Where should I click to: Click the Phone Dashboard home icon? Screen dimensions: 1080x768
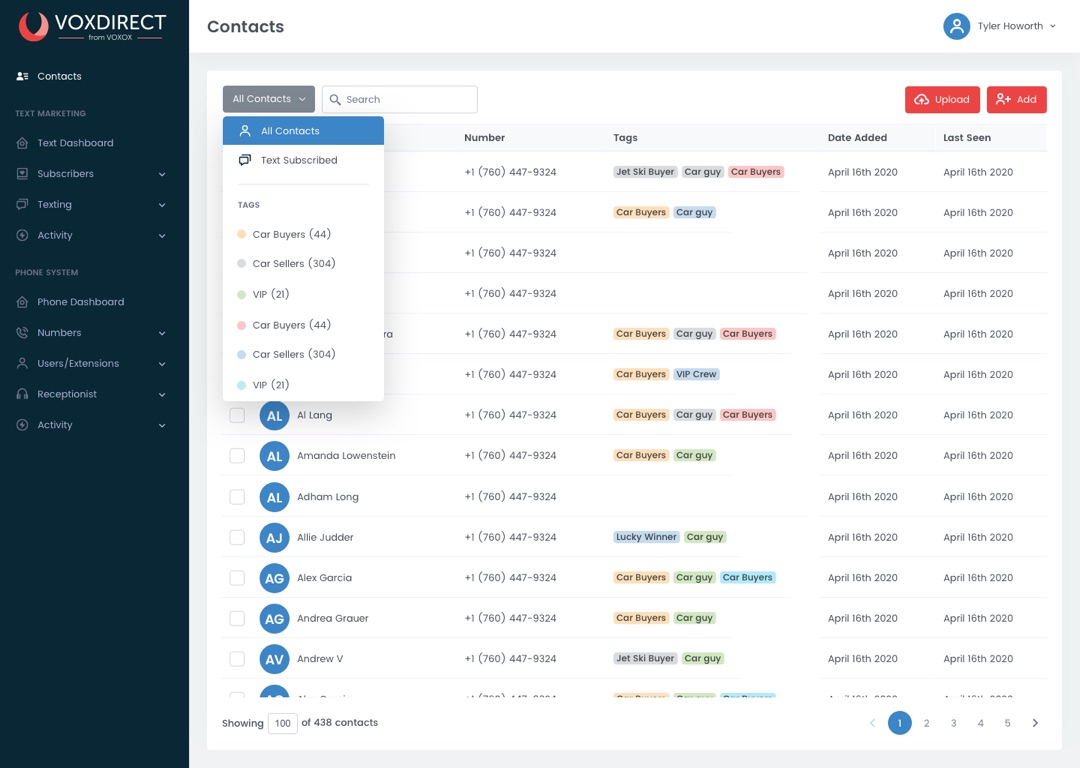click(22, 302)
